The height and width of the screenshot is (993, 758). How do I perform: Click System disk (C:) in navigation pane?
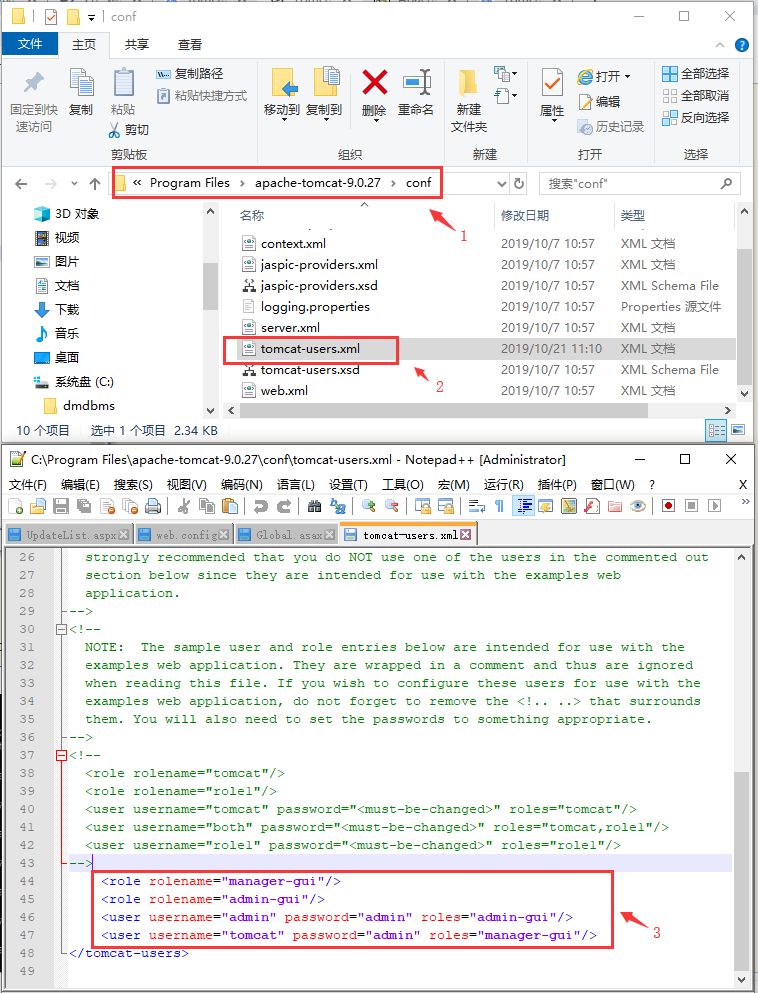point(84,382)
